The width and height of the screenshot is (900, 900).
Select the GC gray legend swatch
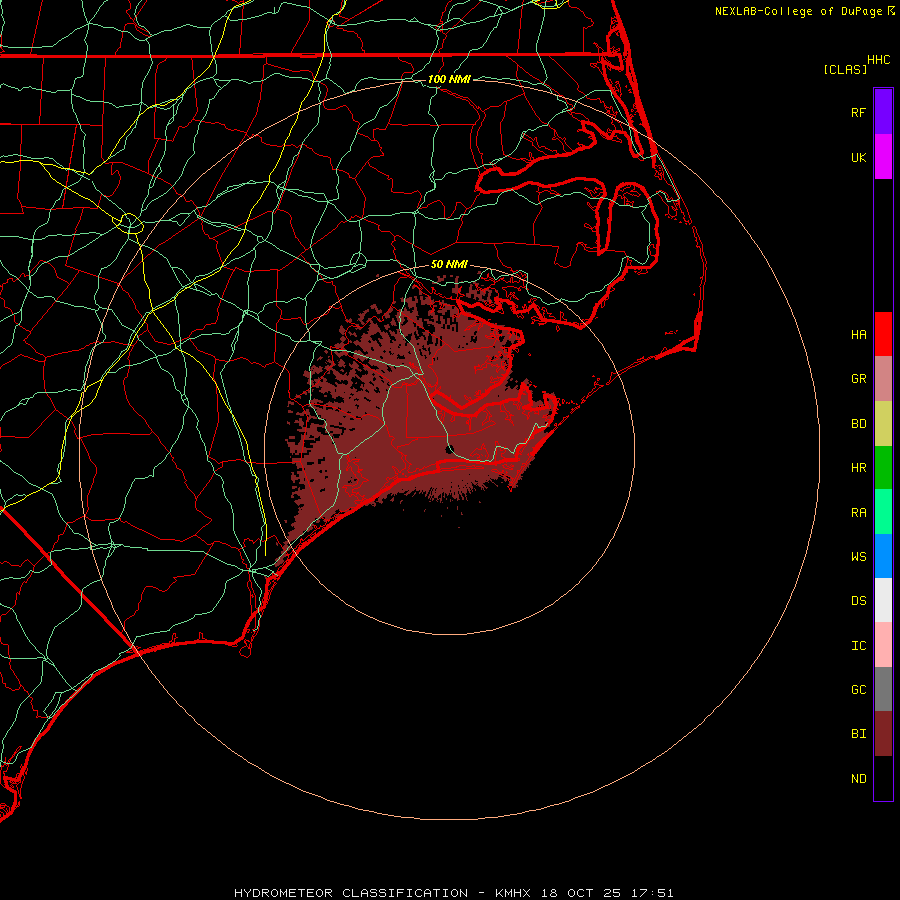point(883,689)
